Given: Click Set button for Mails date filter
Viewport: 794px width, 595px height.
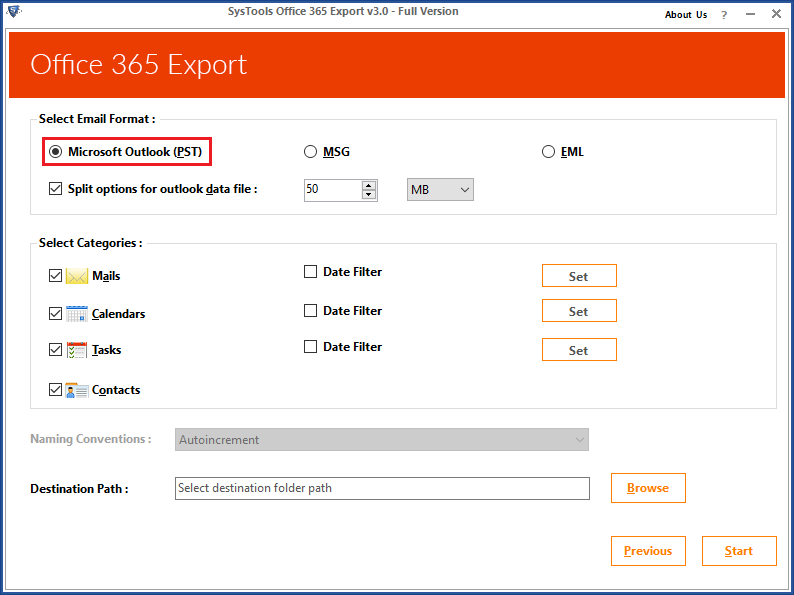Looking at the screenshot, I should pyautogui.click(x=579, y=276).
